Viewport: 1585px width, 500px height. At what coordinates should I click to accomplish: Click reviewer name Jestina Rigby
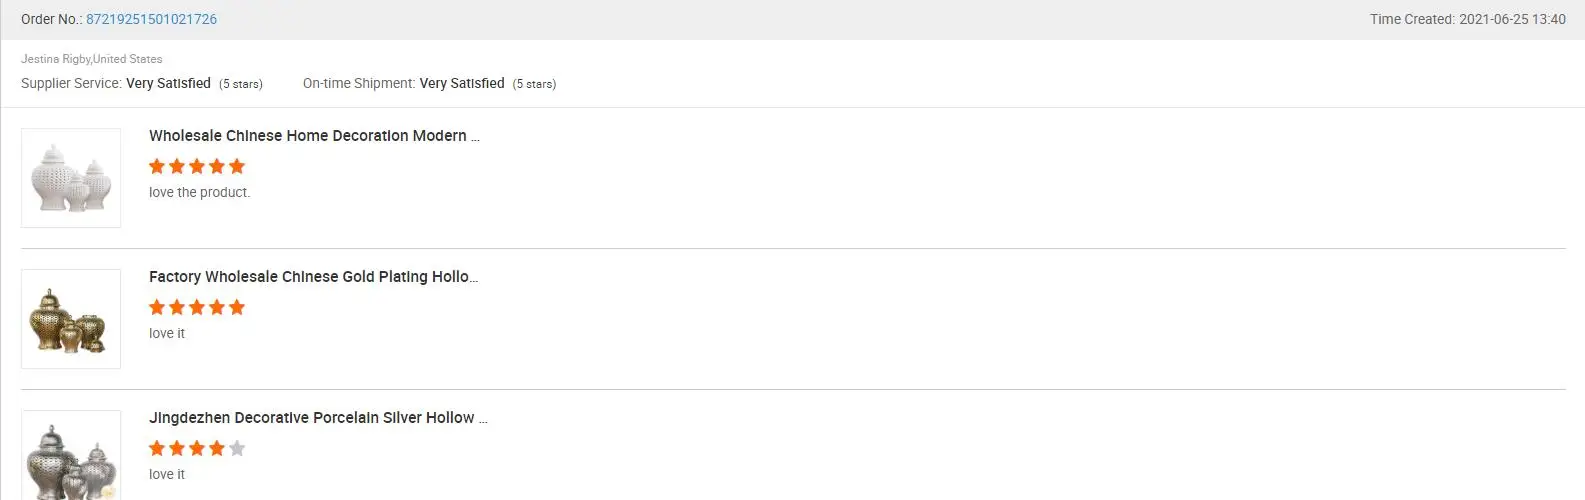coord(55,59)
